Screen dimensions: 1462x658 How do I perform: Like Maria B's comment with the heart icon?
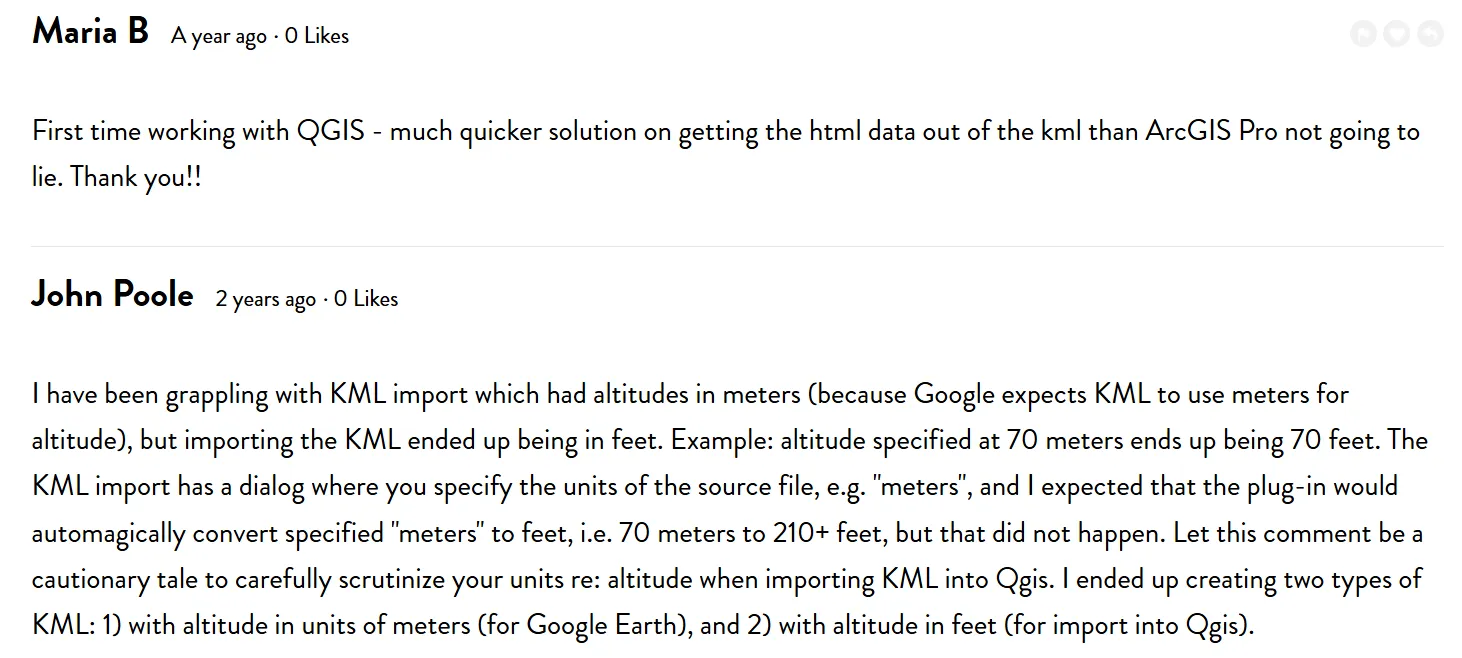1397,34
